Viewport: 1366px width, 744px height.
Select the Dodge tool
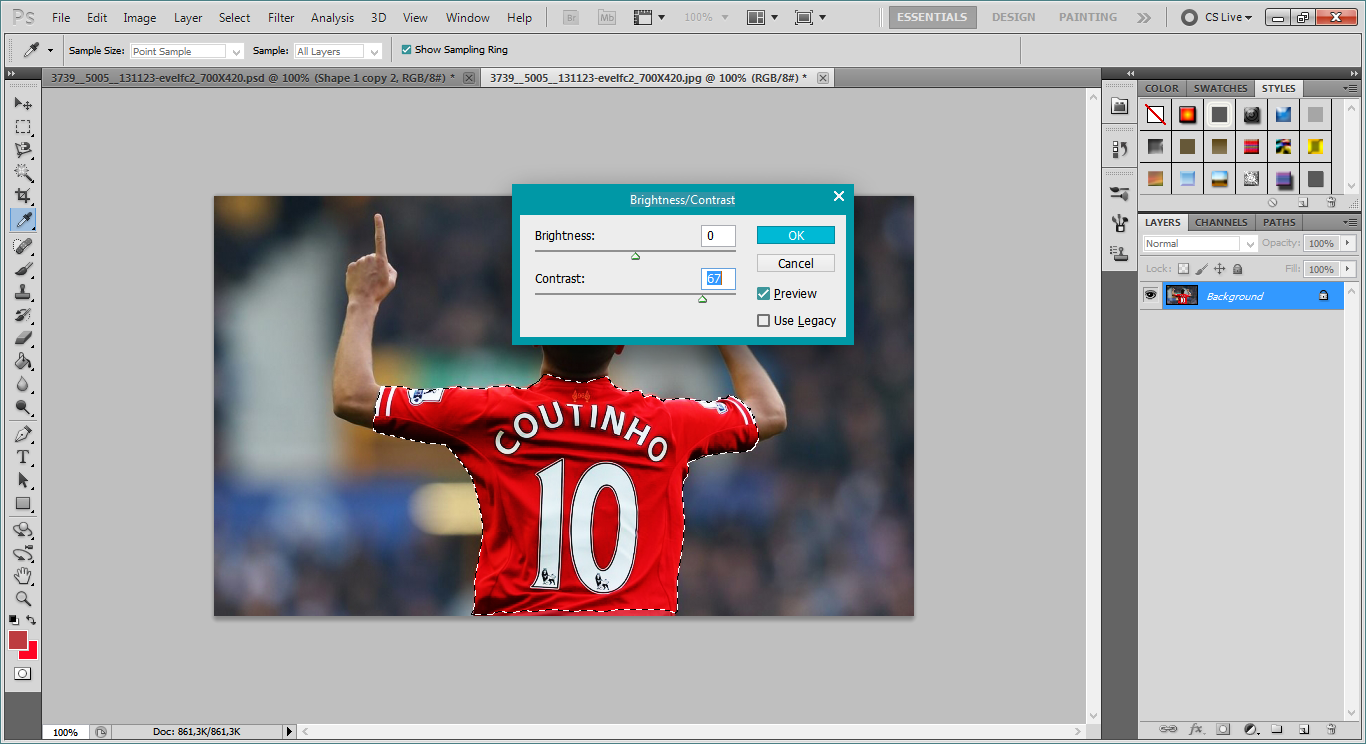(23, 407)
